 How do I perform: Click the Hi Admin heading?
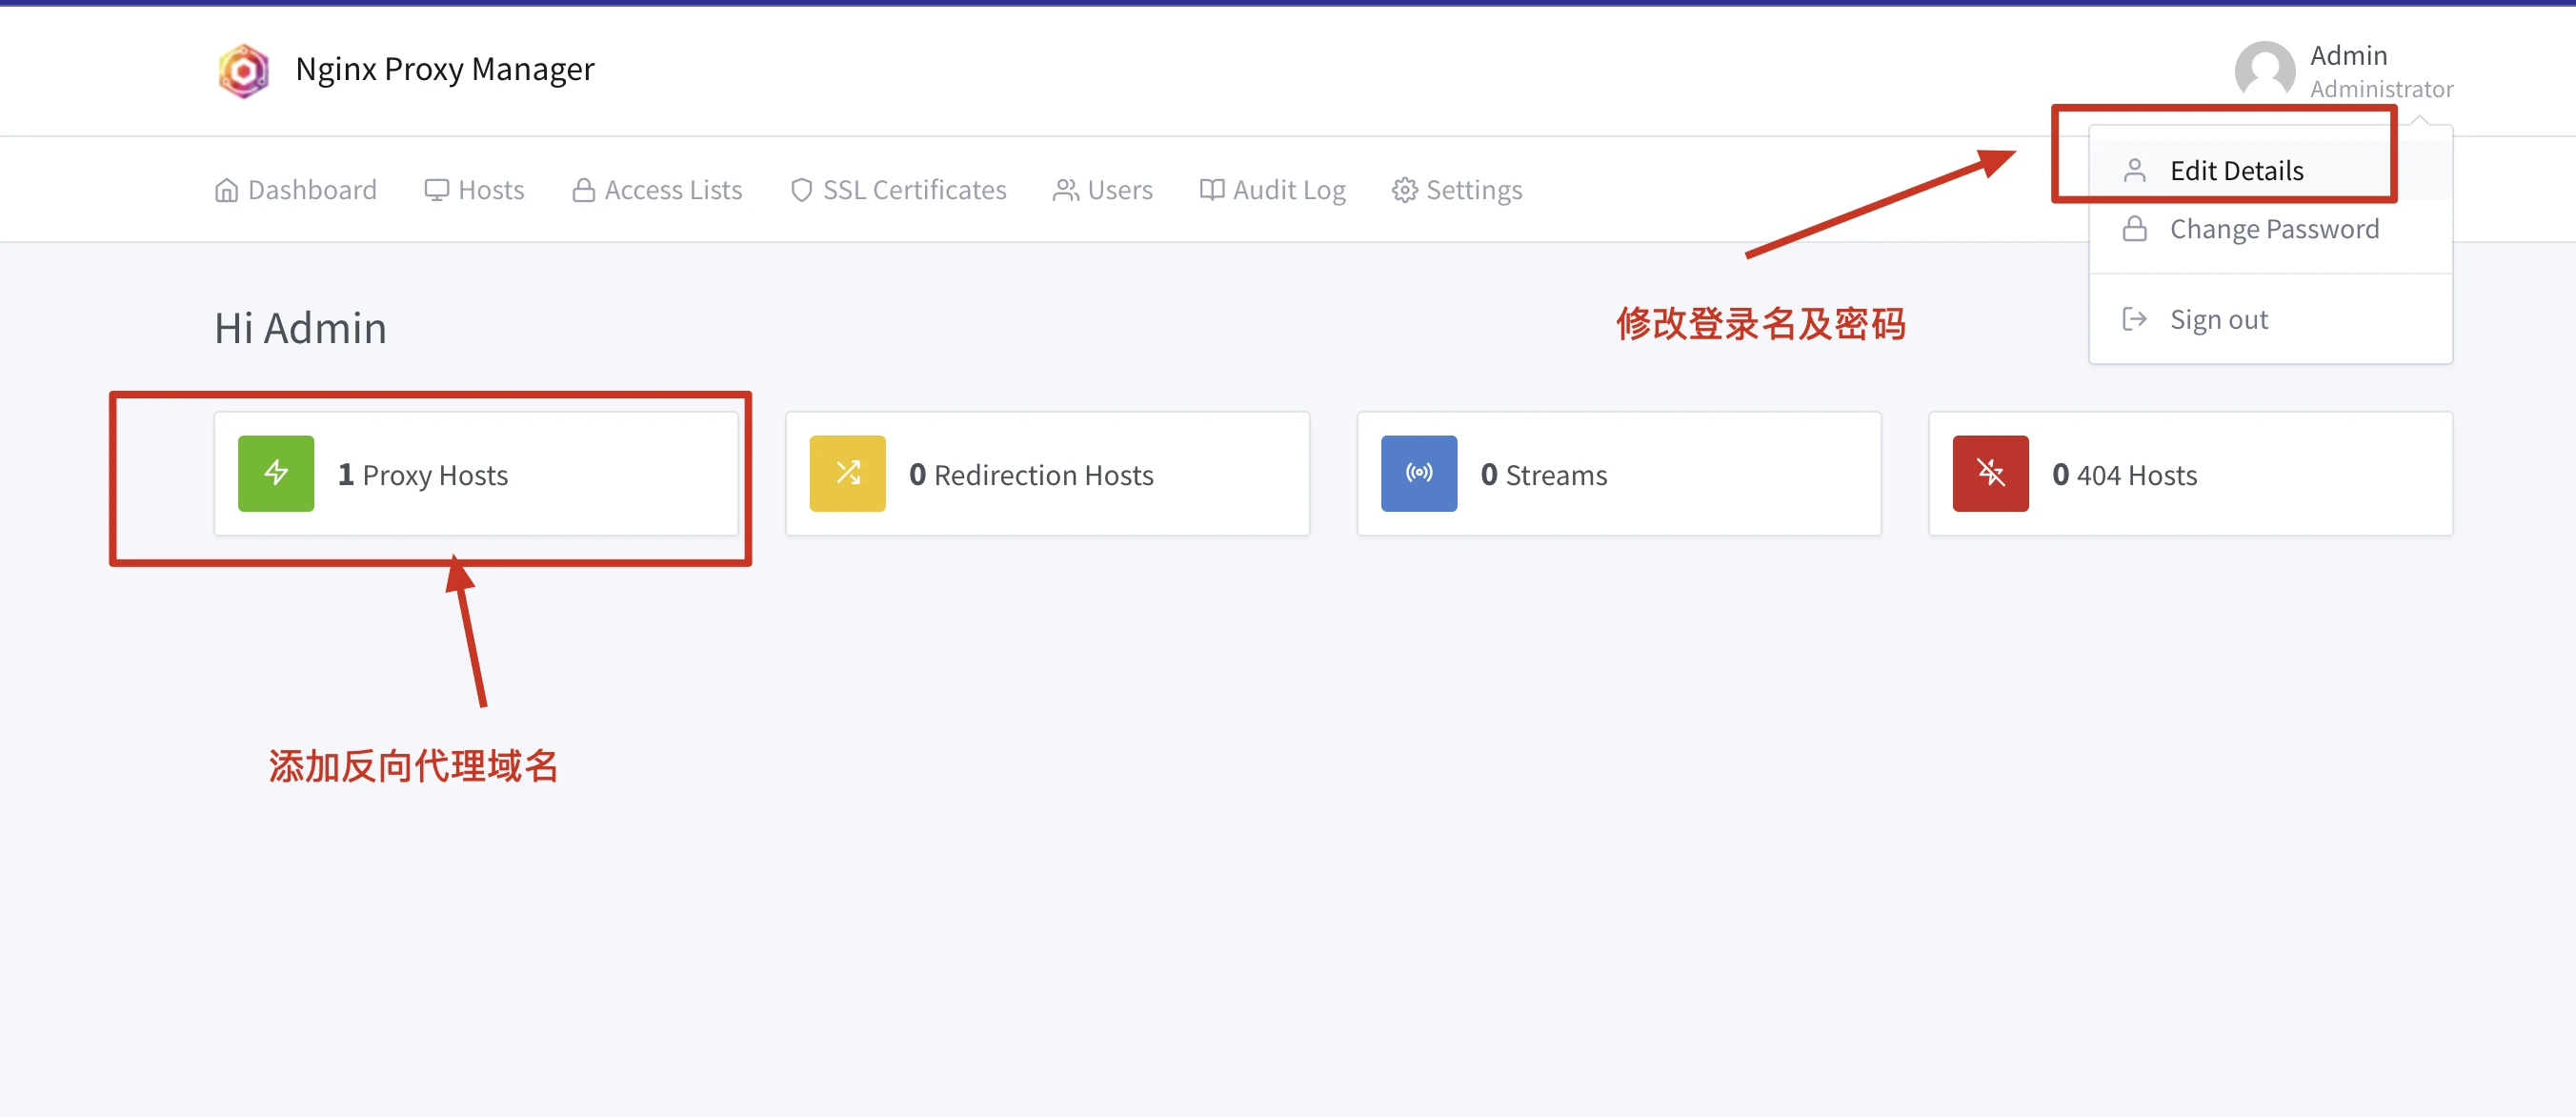[x=300, y=328]
